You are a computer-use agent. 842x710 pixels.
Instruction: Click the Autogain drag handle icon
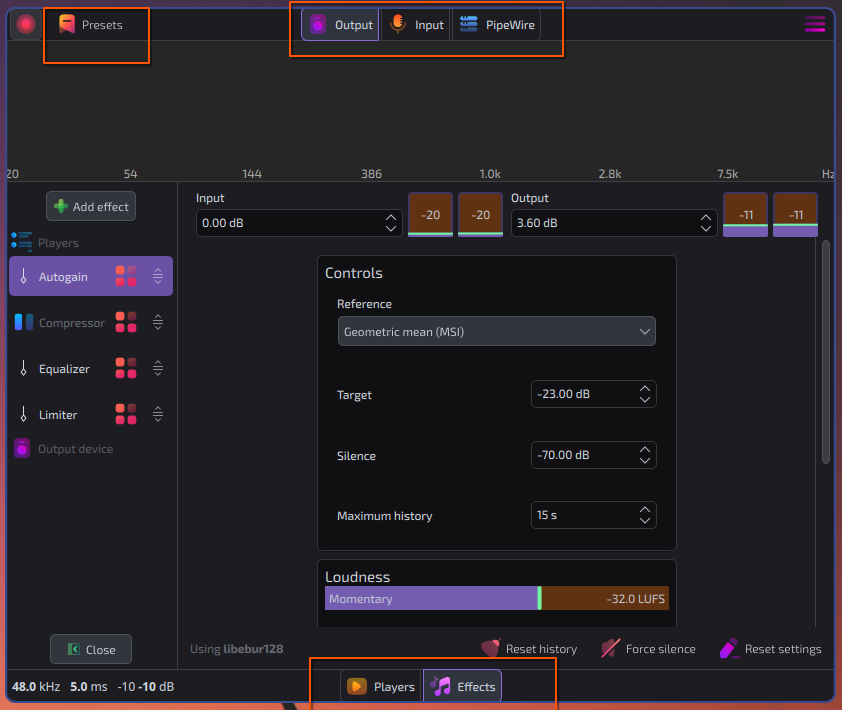[158, 277]
